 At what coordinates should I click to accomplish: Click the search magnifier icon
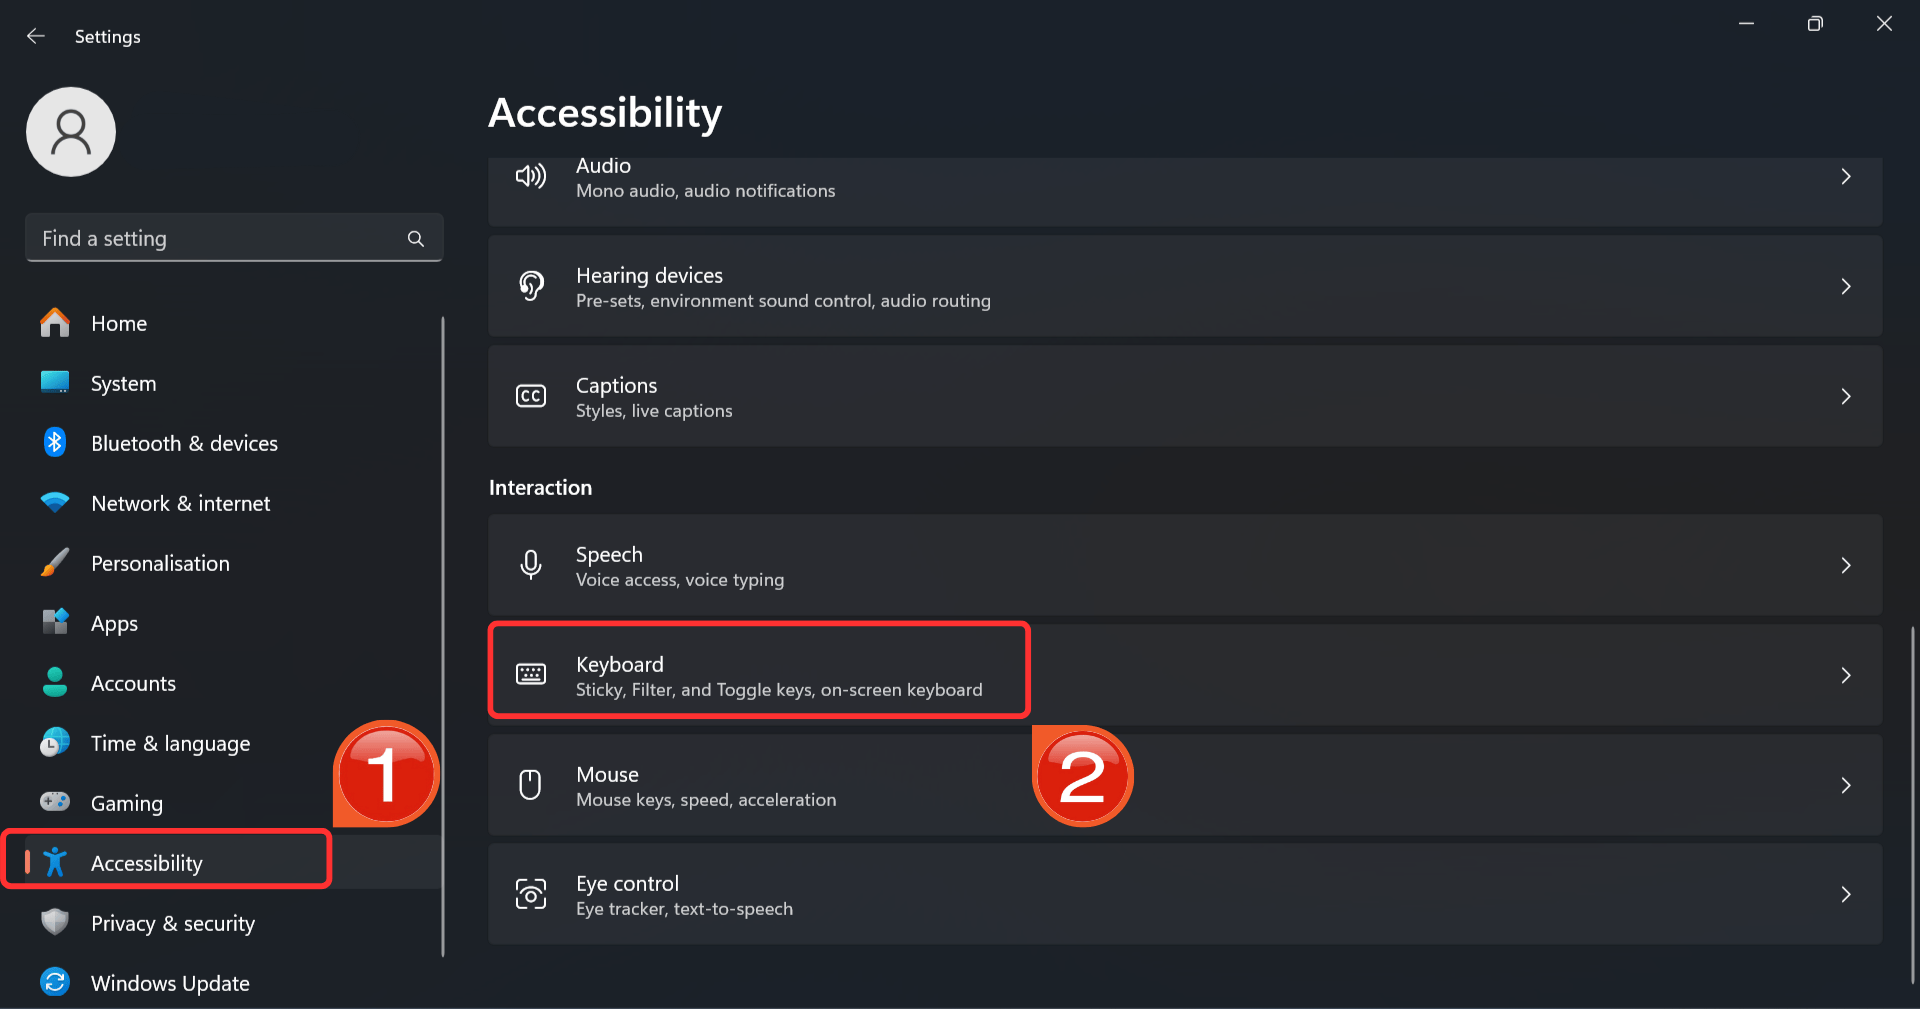(416, 239)
